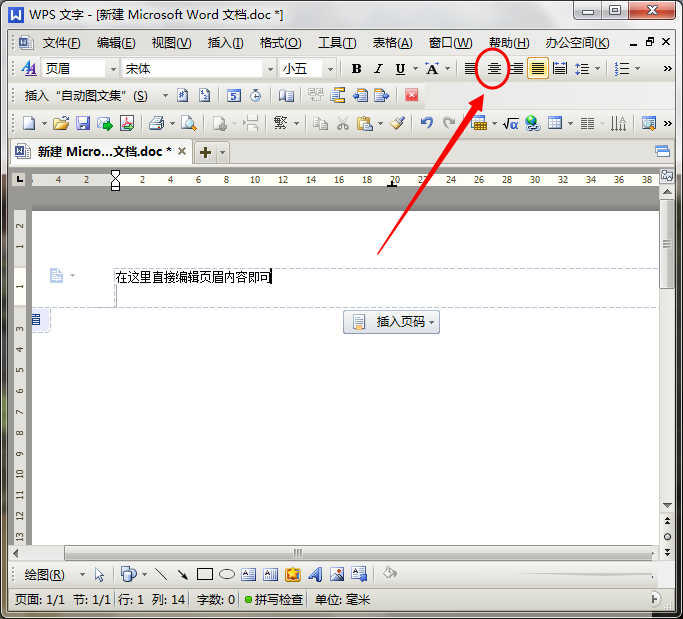
Task: Open 视图(V) menu
Action: coord(171,43)
